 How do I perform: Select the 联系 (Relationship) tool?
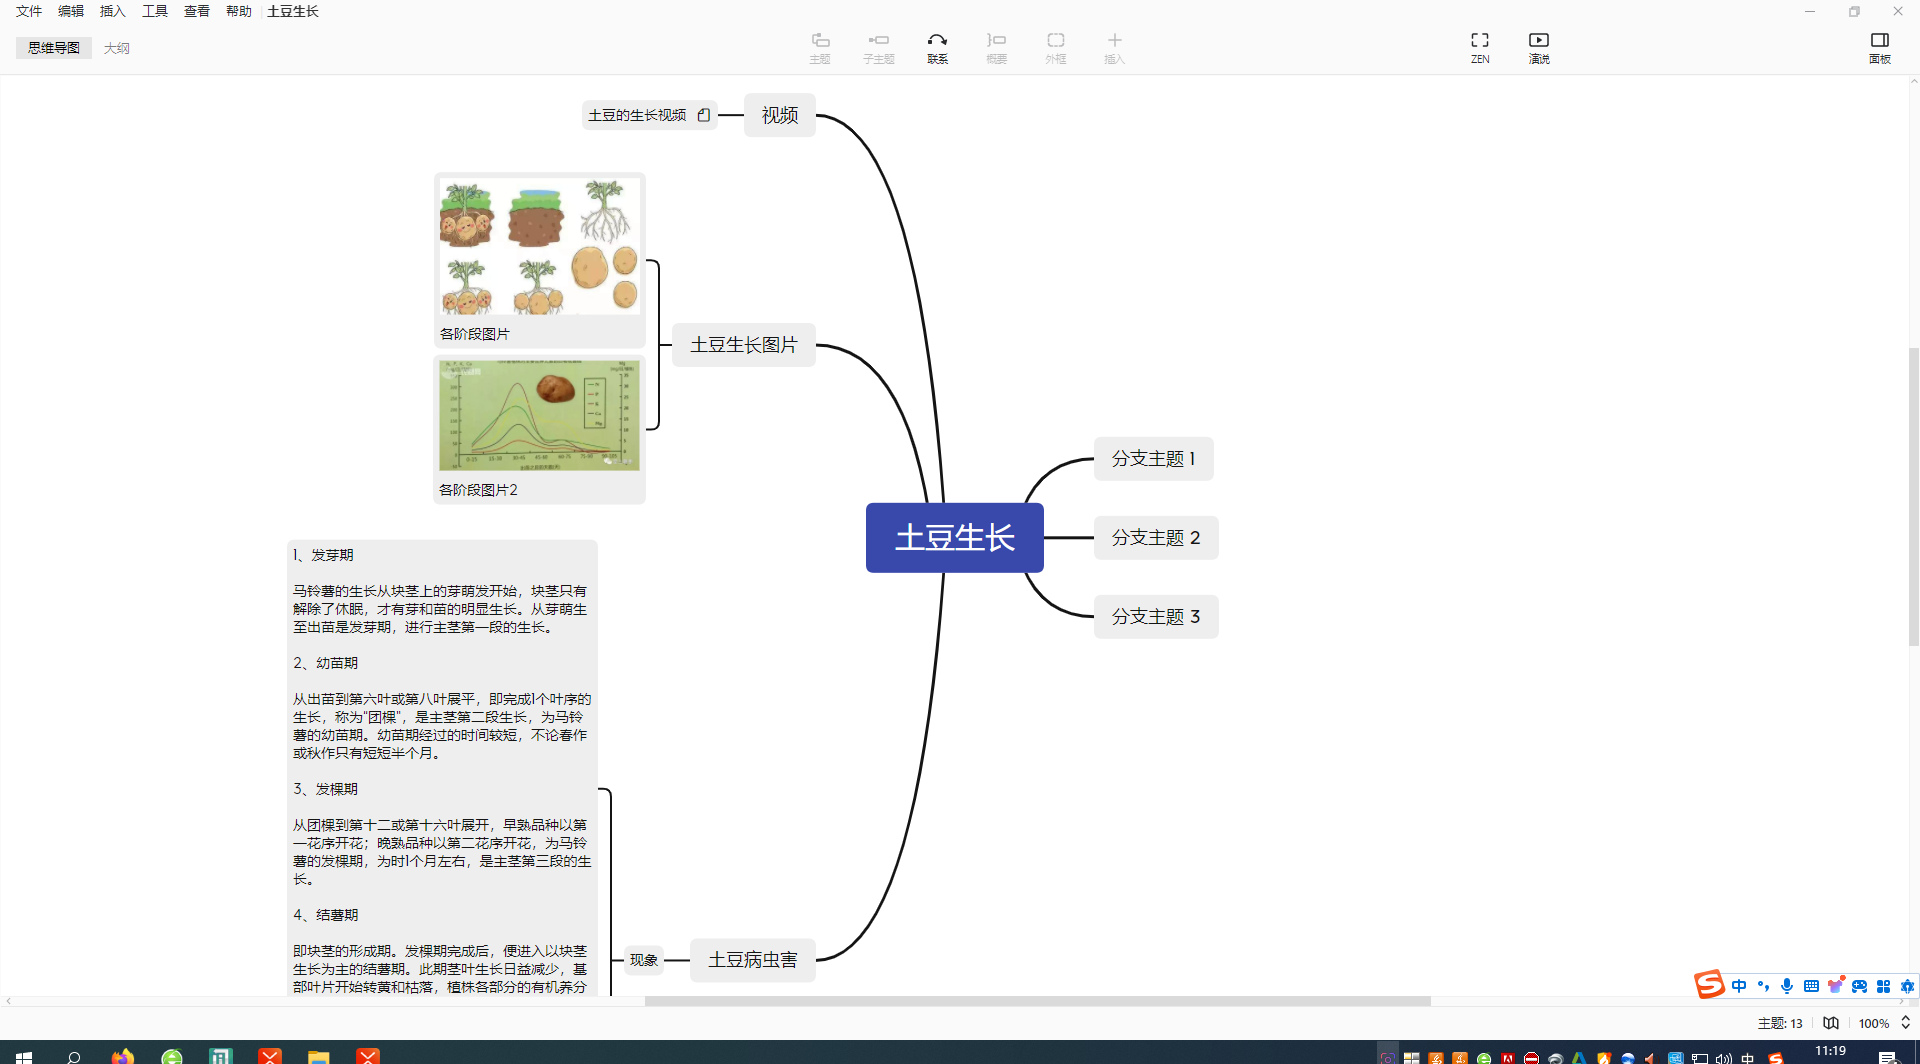[x=937, y=47]
